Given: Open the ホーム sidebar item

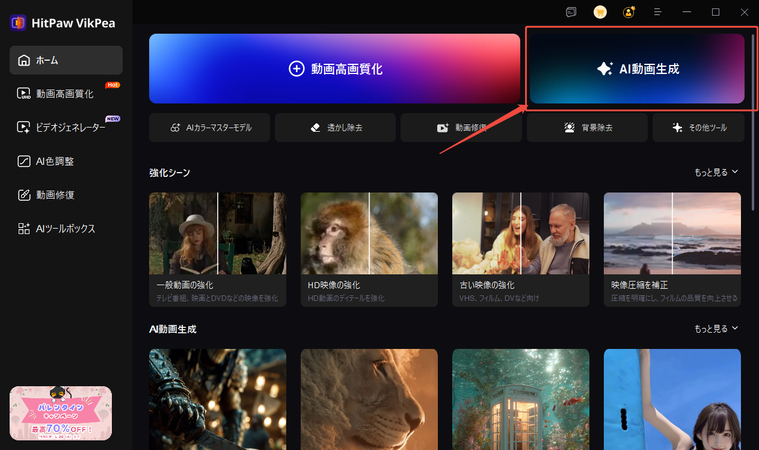Looking at the screenshot, I should click(x=66, y=60).
